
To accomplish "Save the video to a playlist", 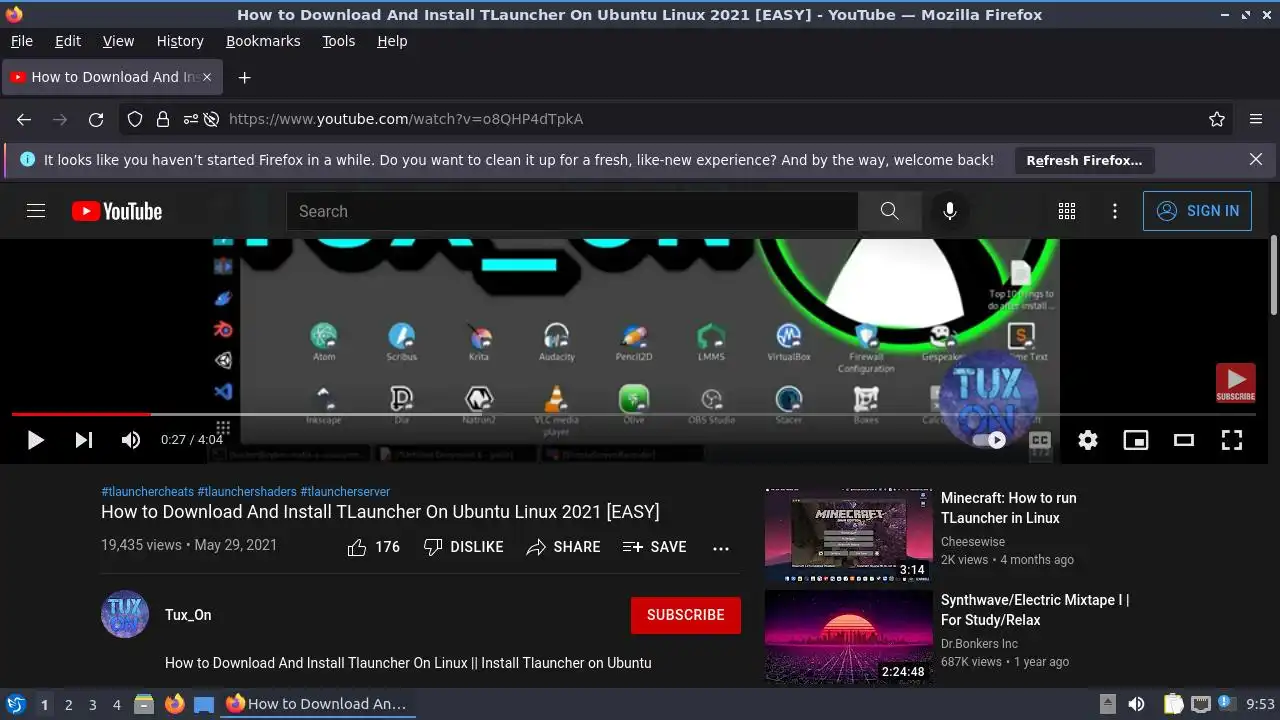I will tap(655, 547).
